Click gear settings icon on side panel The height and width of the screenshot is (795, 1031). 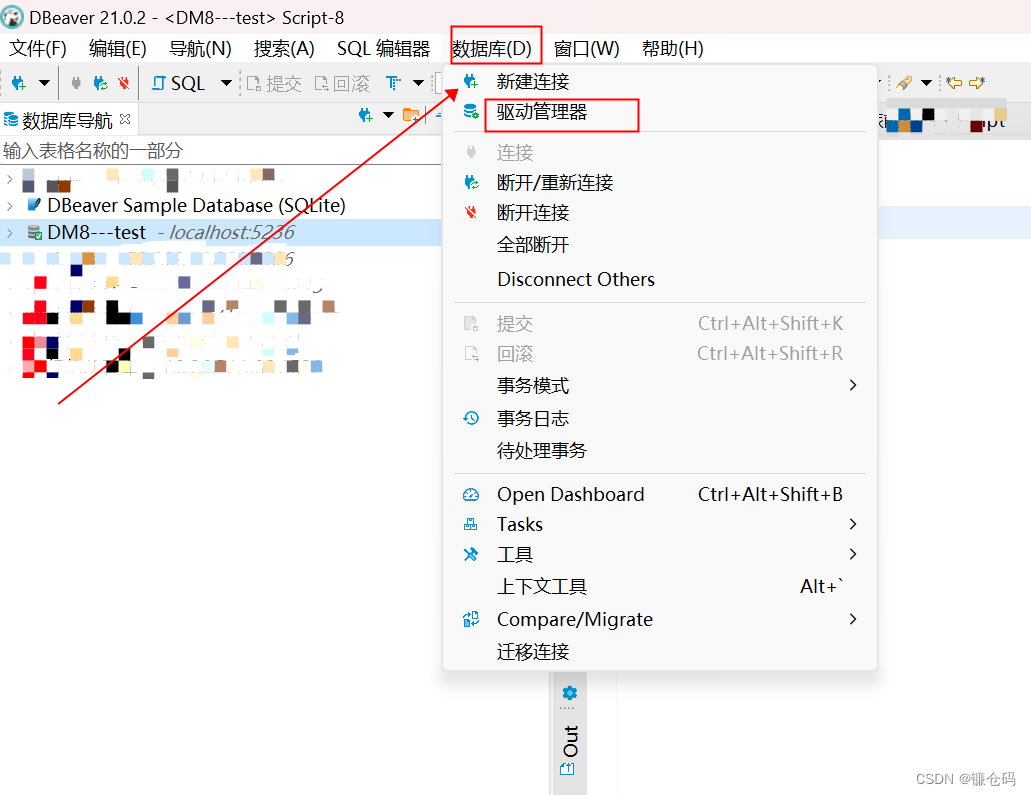tap(569, 693)
